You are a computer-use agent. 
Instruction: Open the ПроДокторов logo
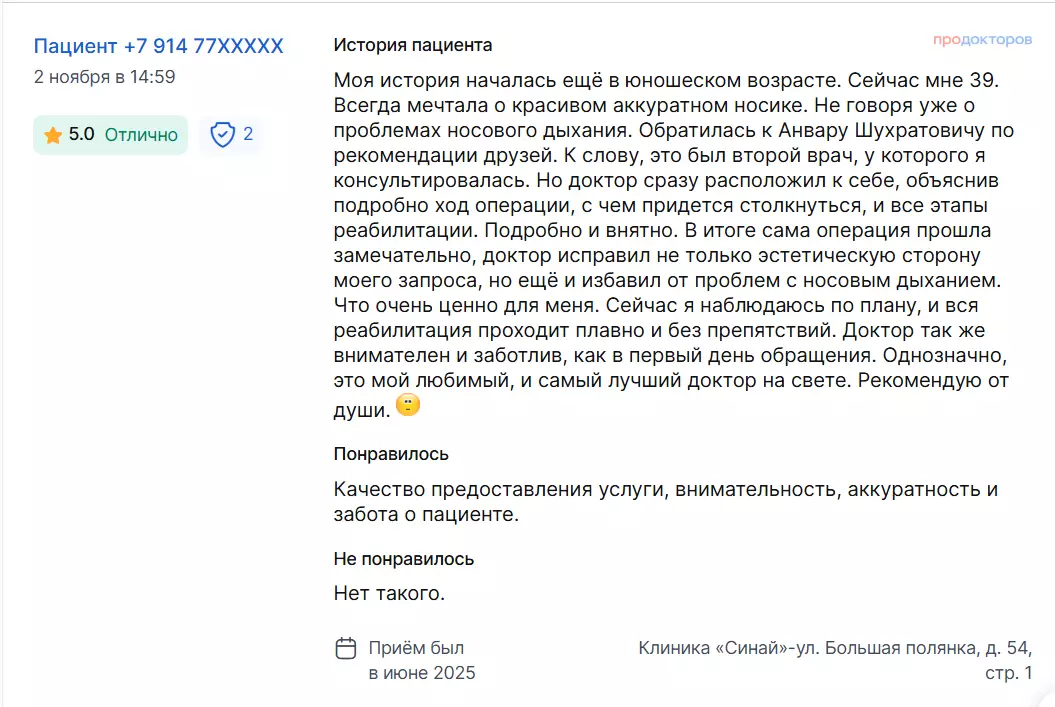[x=982, y=40]
